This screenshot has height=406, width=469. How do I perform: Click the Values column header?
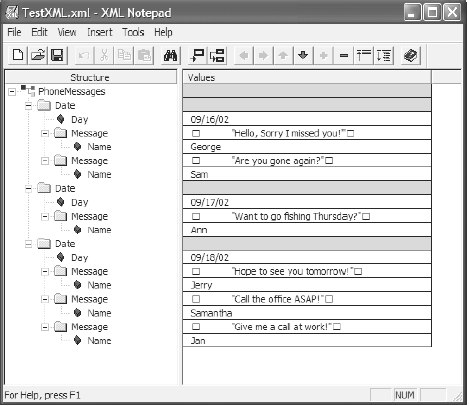307,77
